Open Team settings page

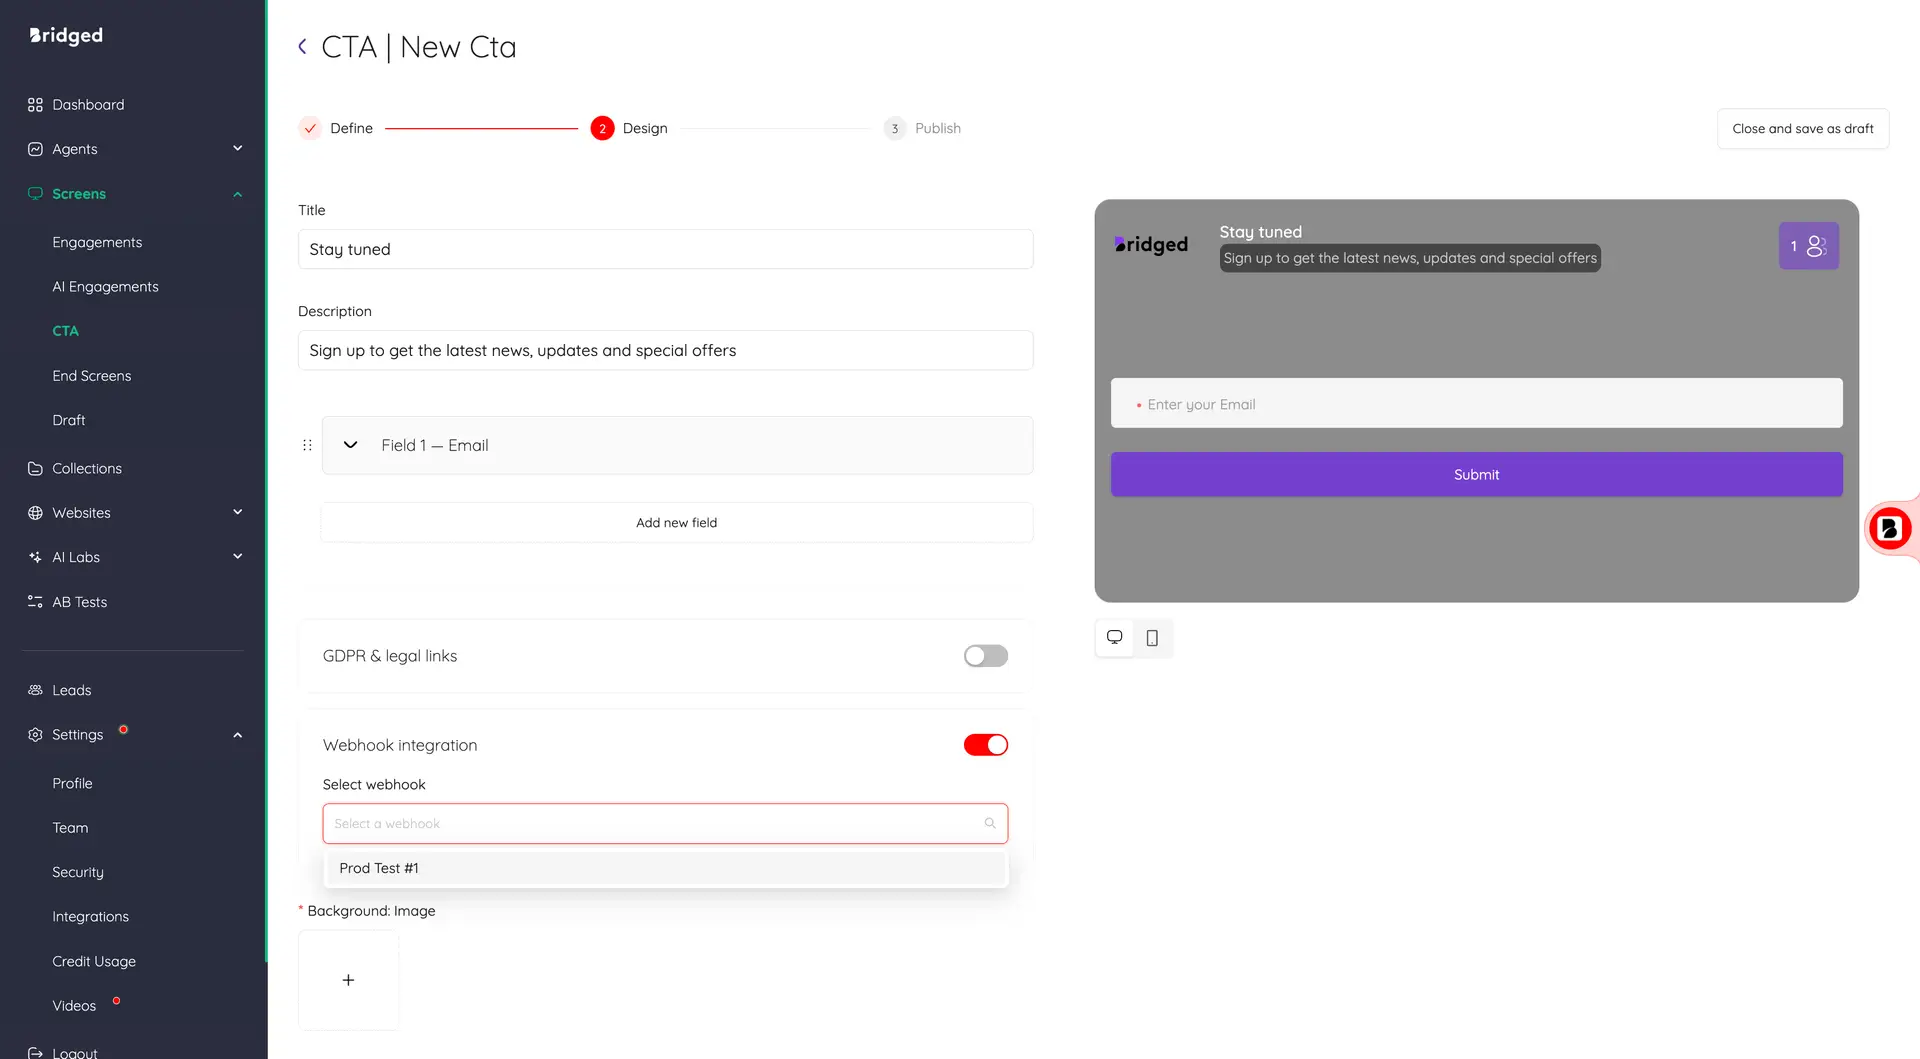70,828
